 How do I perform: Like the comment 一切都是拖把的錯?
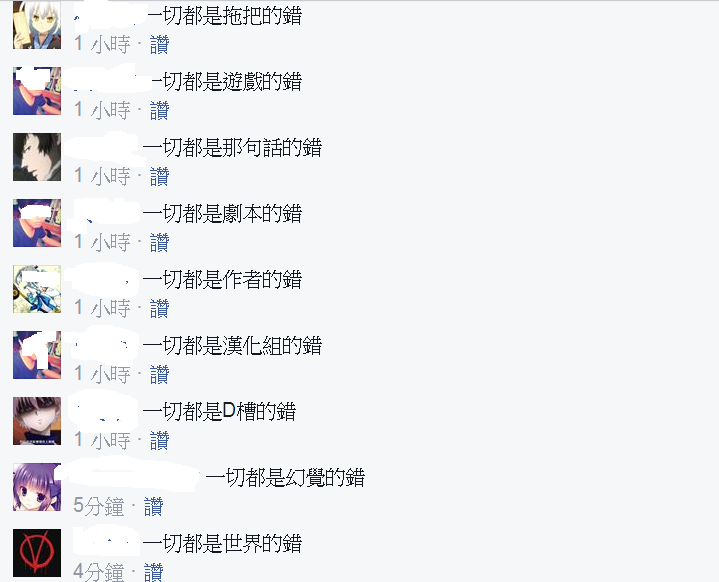(160, 44)
